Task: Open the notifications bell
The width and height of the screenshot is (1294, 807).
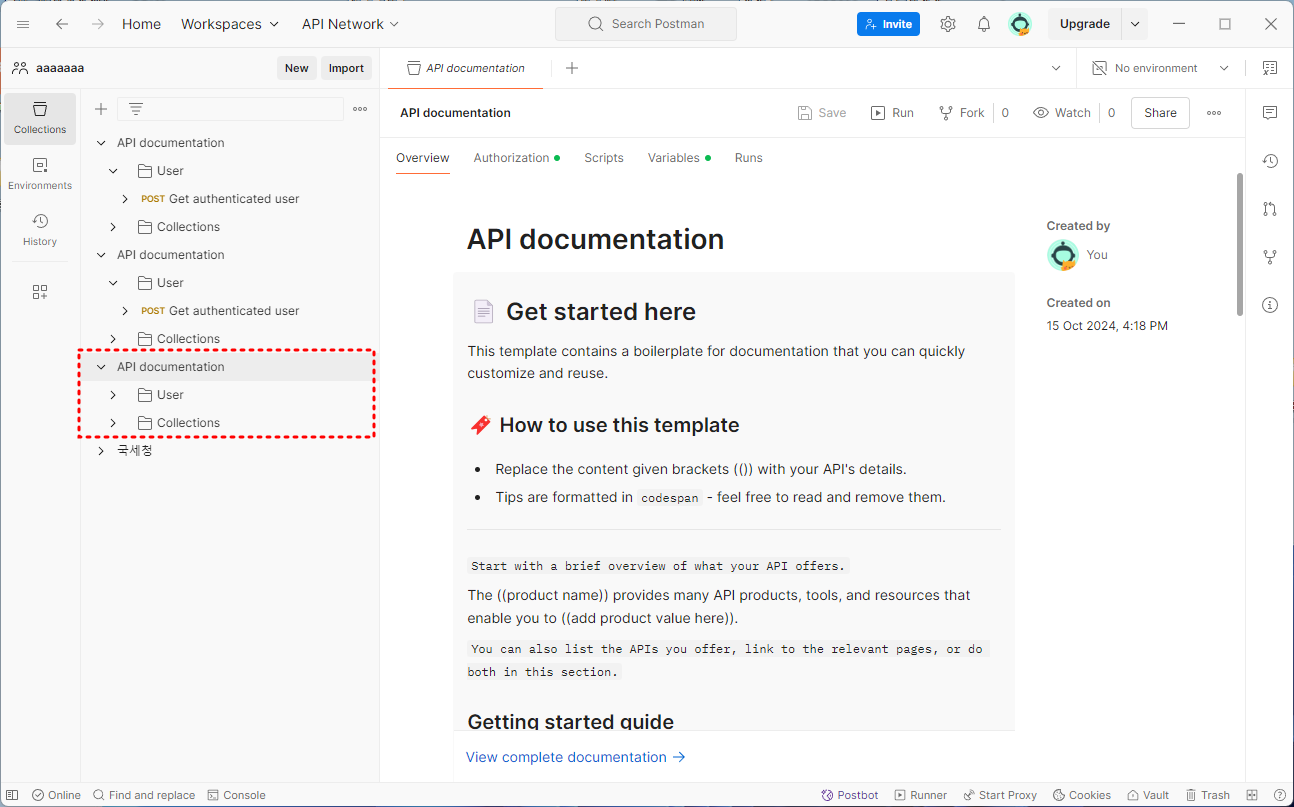Action: click(x=984, y=24)
